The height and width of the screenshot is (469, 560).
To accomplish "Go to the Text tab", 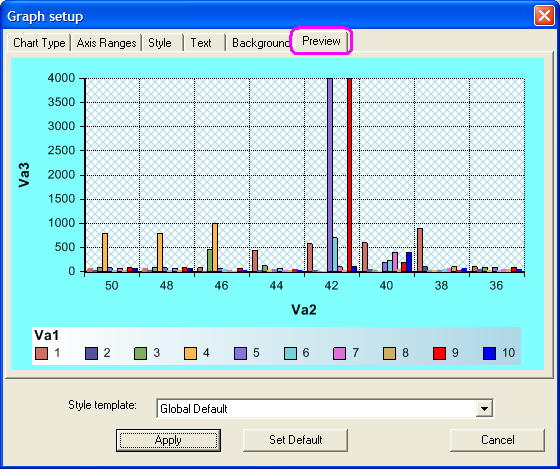I will click(201, 43).
